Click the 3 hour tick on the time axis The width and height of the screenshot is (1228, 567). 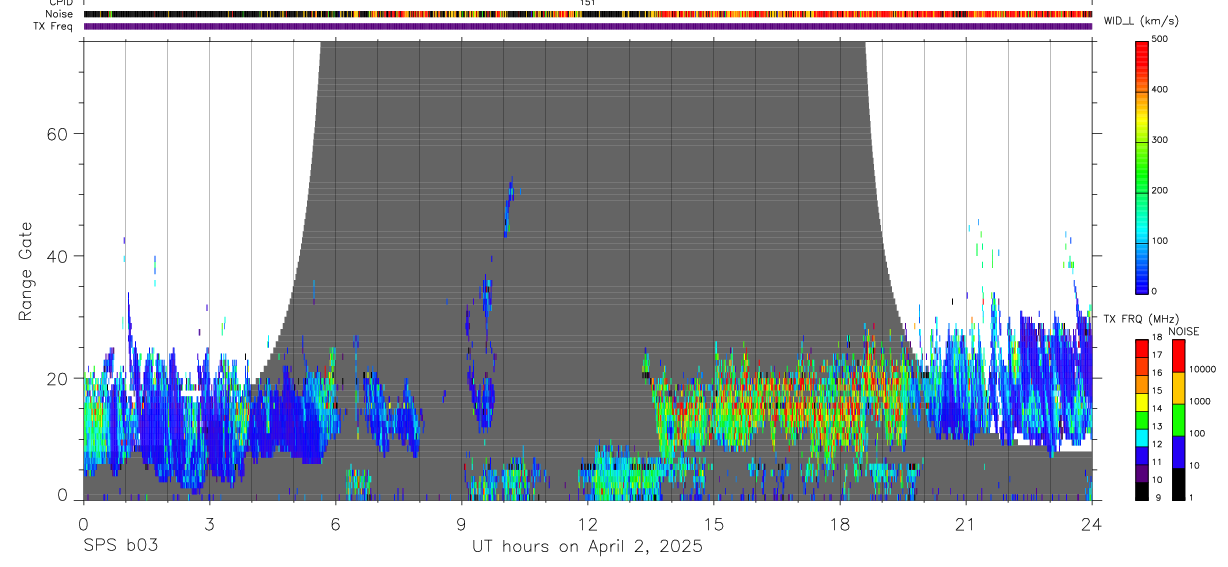(209, 522)
